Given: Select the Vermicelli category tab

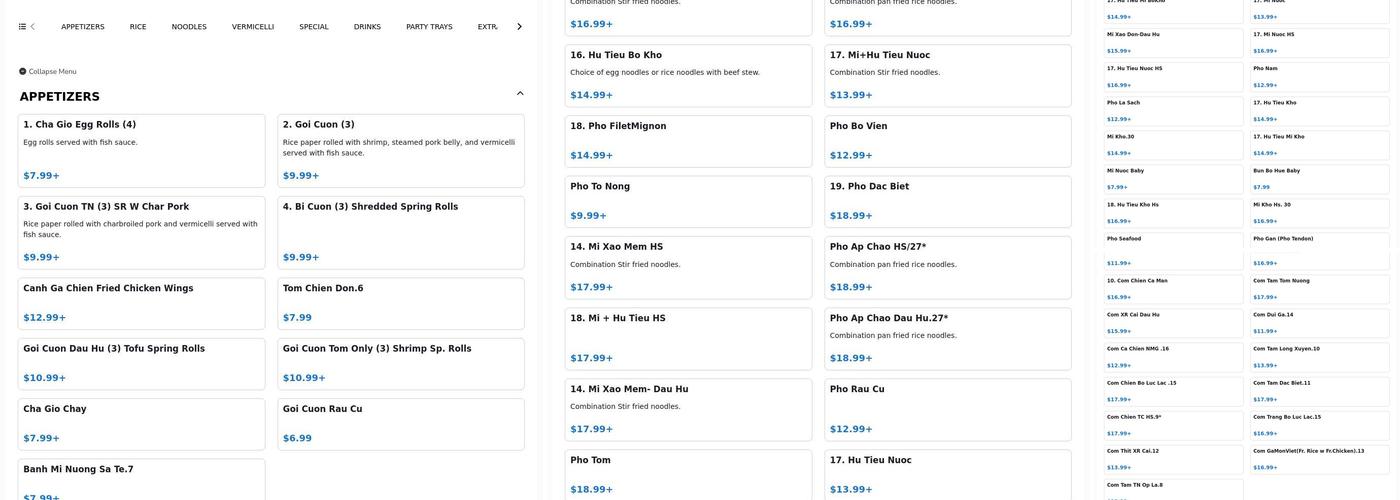Looking at the screenshot, I should tap(253, 27).
